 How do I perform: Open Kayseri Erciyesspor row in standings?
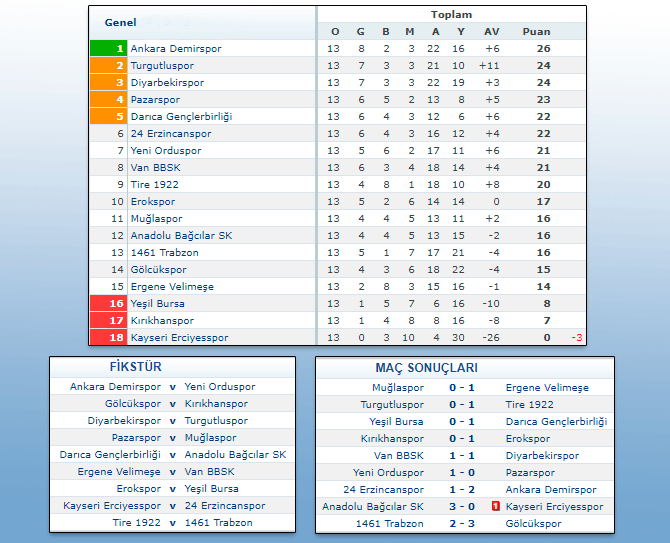[x=179, y=337]
